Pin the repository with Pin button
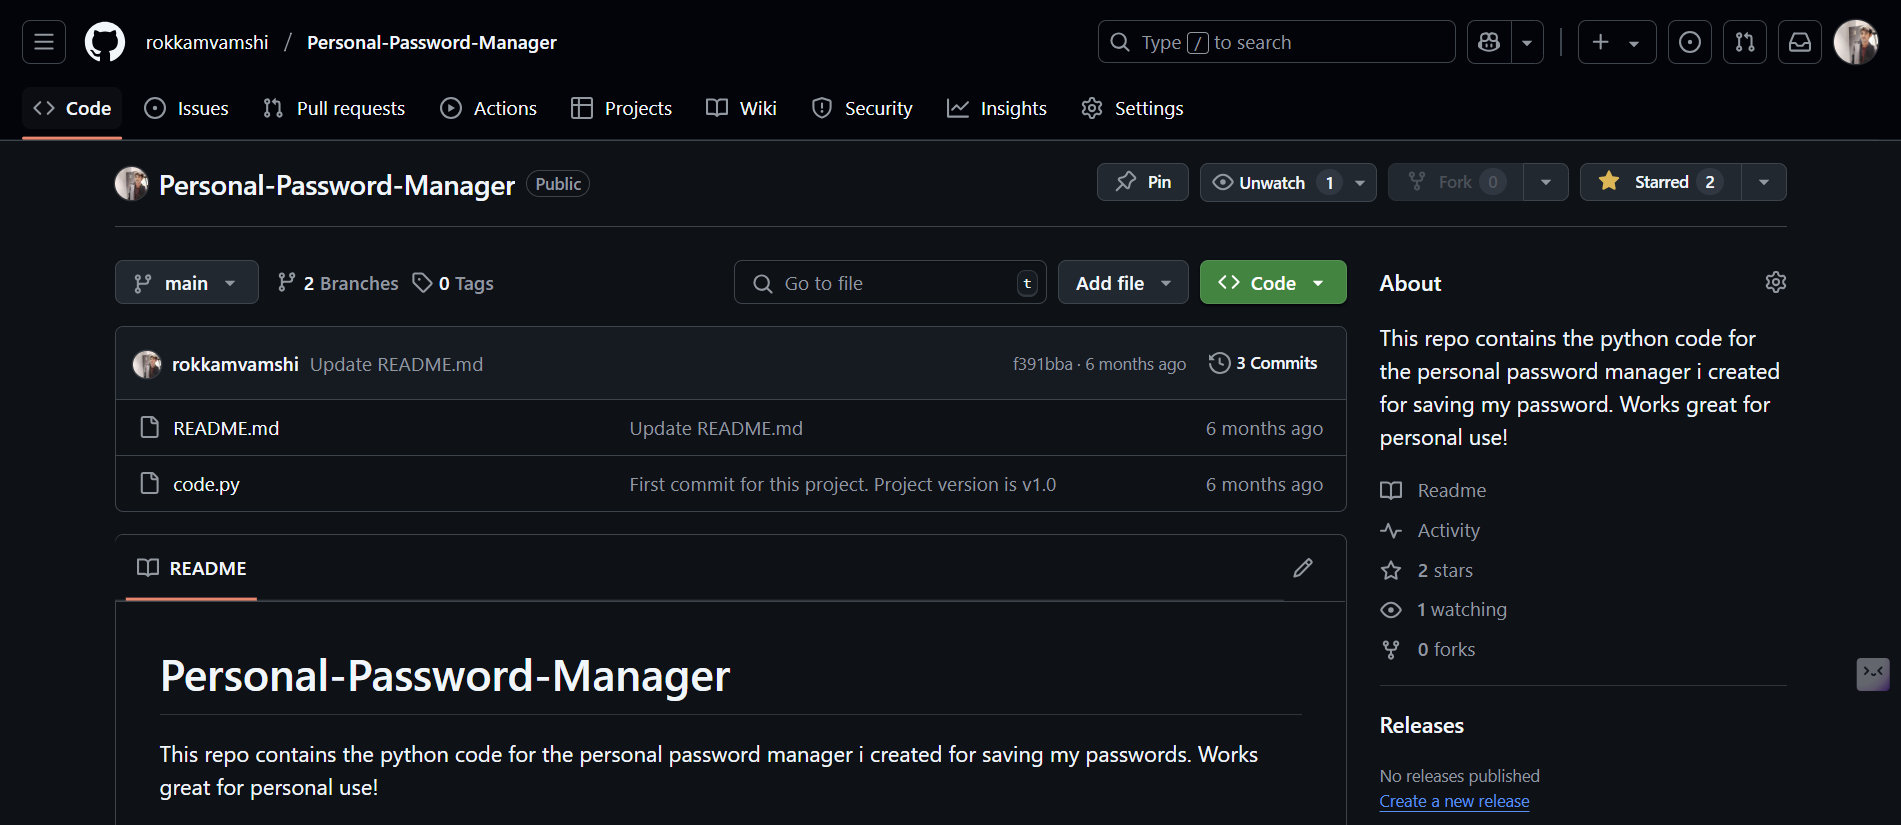This screenshot has width=1901, height=825. [1143, 182]
